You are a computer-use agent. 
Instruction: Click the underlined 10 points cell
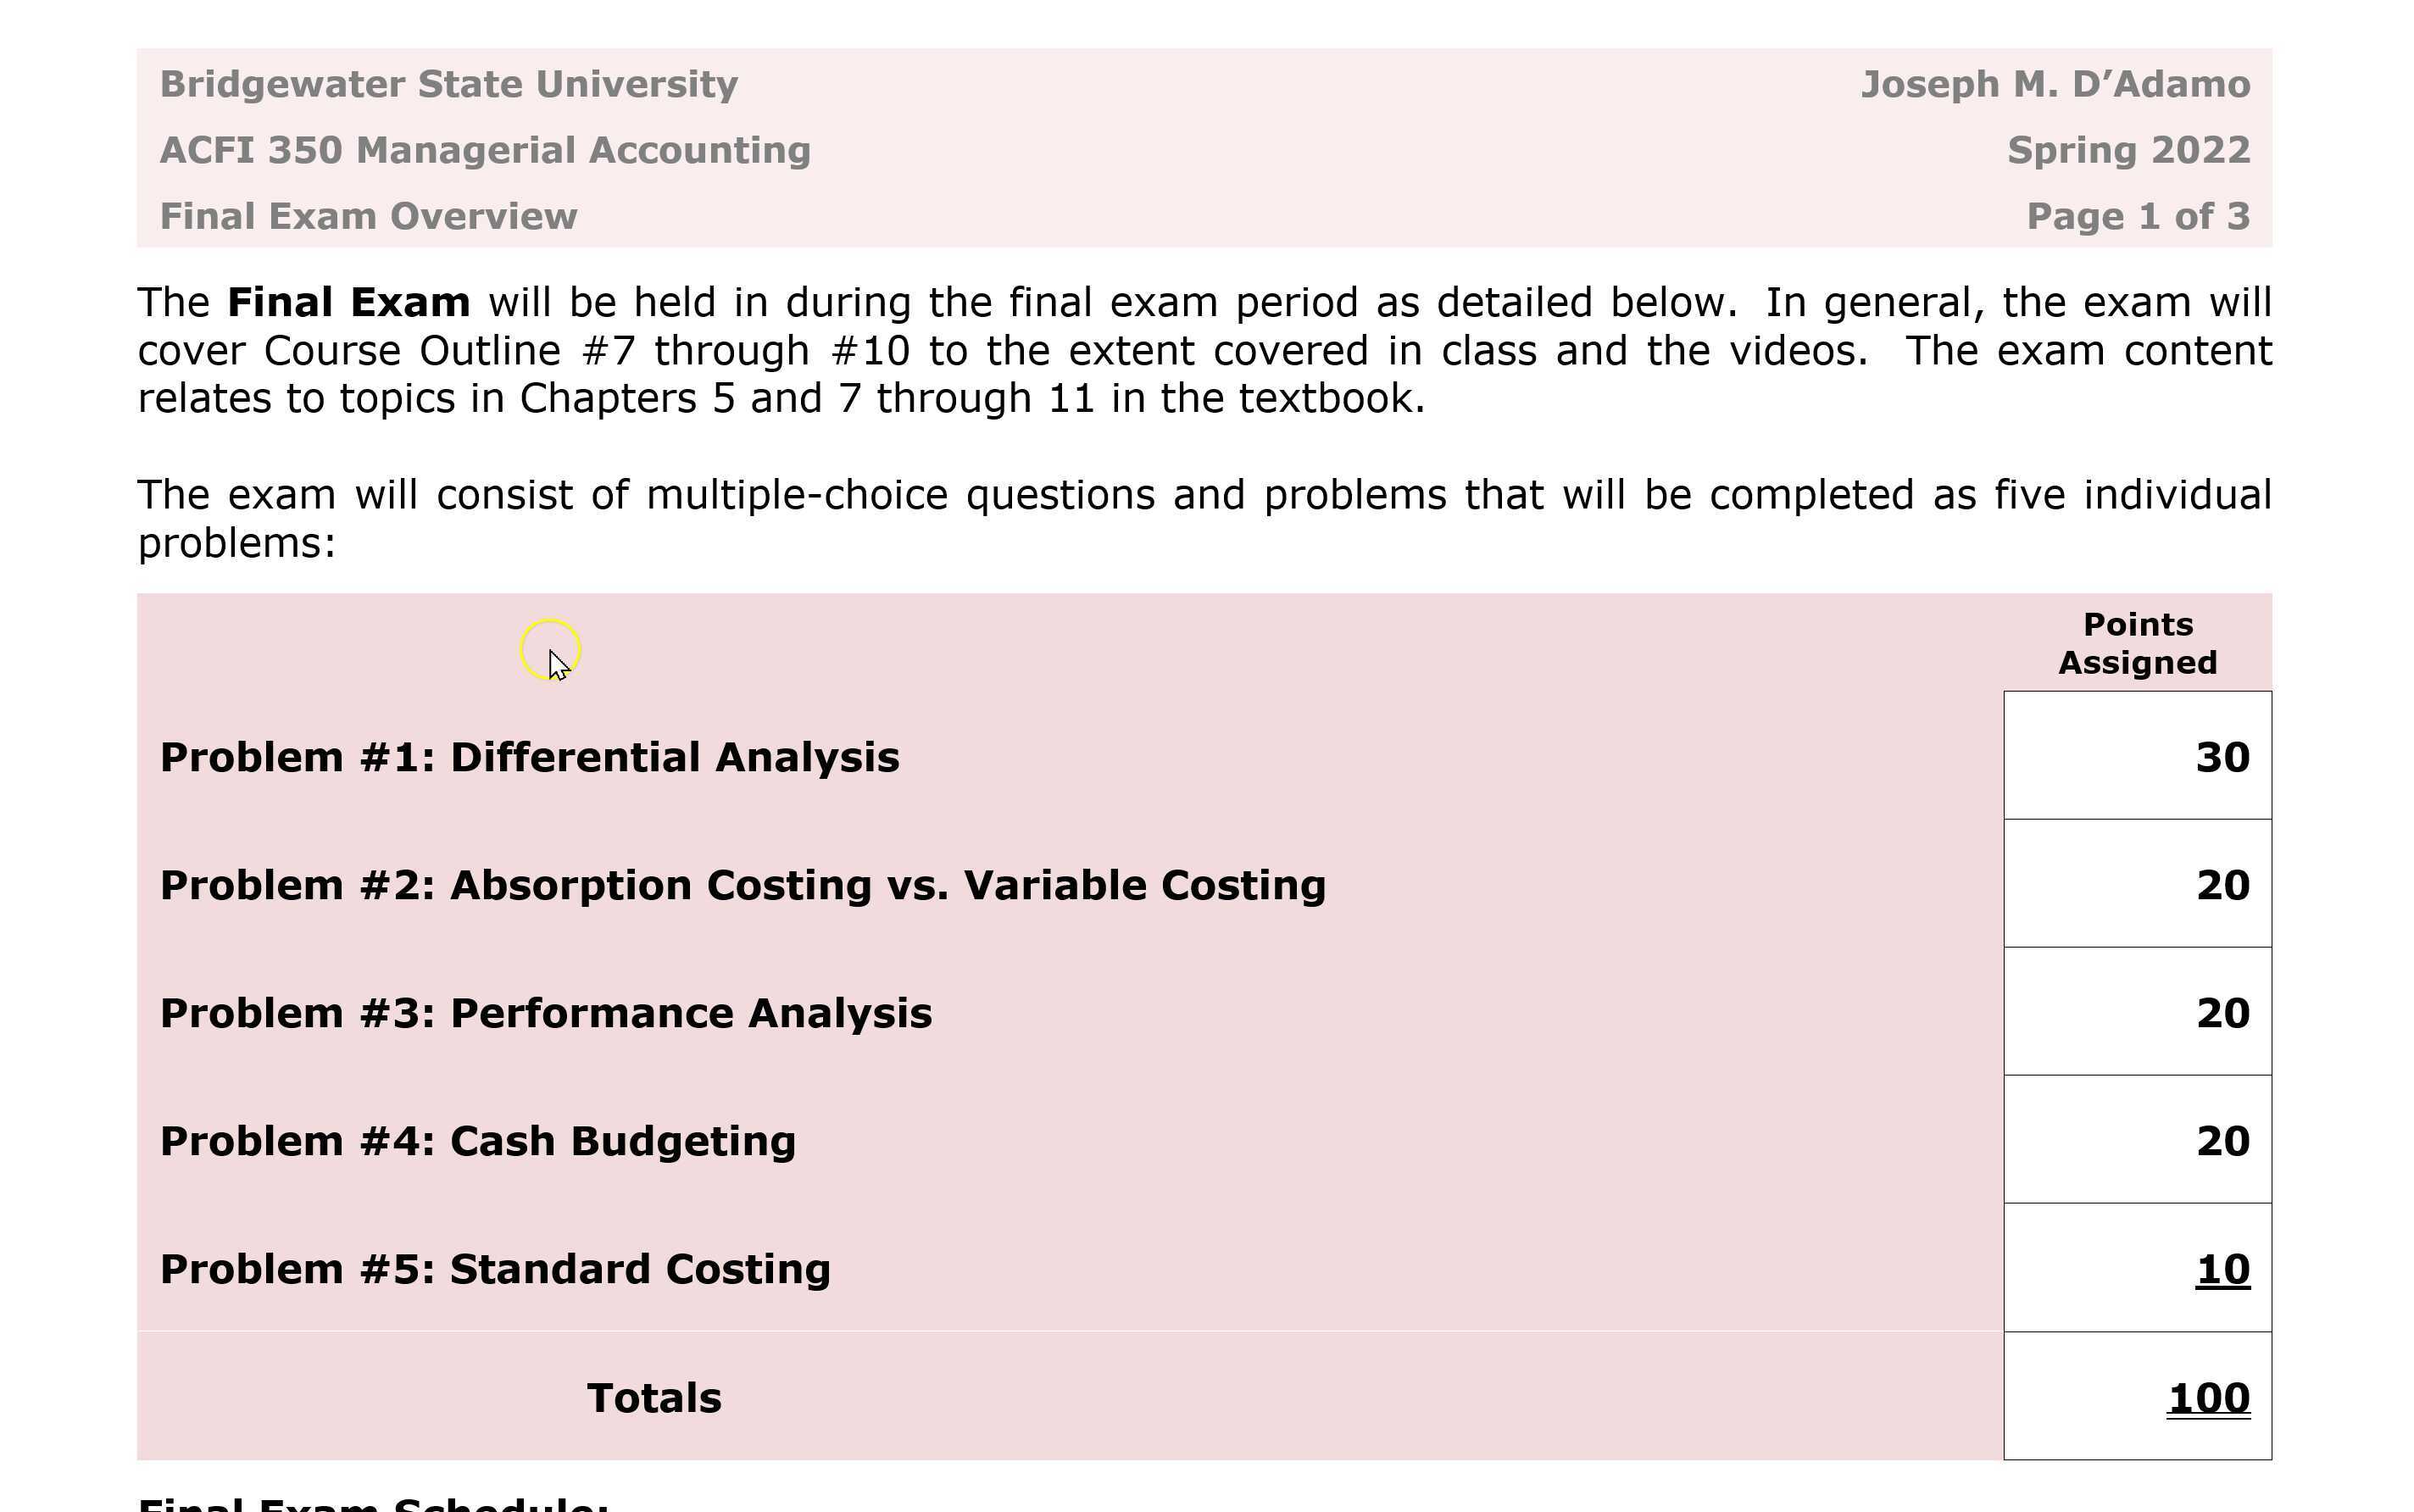click(x=2222, y=1269)
